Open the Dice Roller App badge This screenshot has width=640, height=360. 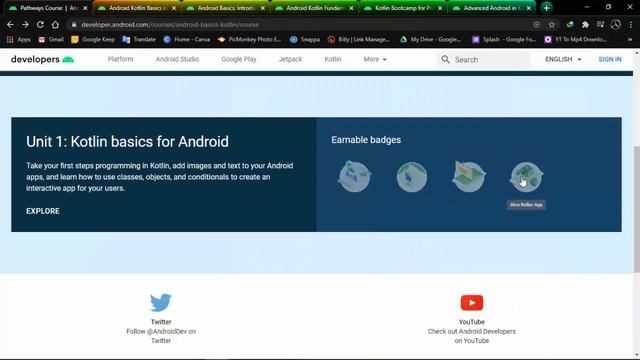527,177
